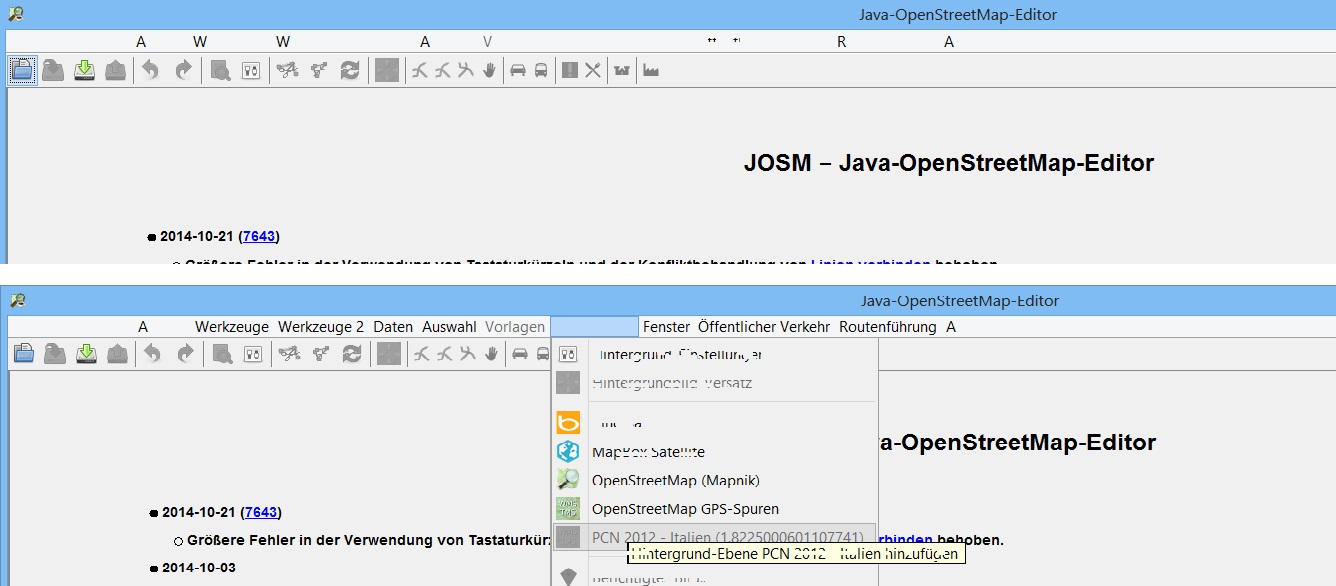This screenshot has width=1336, height=586.
Task: Click the crossed tools icon in upper window
Action: (x=593, y=70)
